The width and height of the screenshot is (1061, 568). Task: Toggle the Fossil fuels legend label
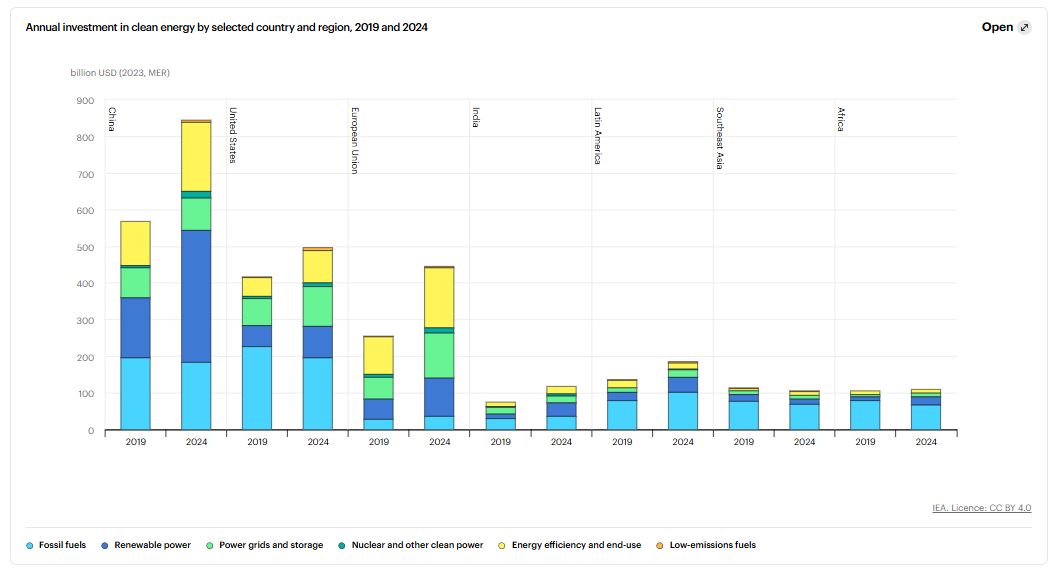click(x=62, y=545)
